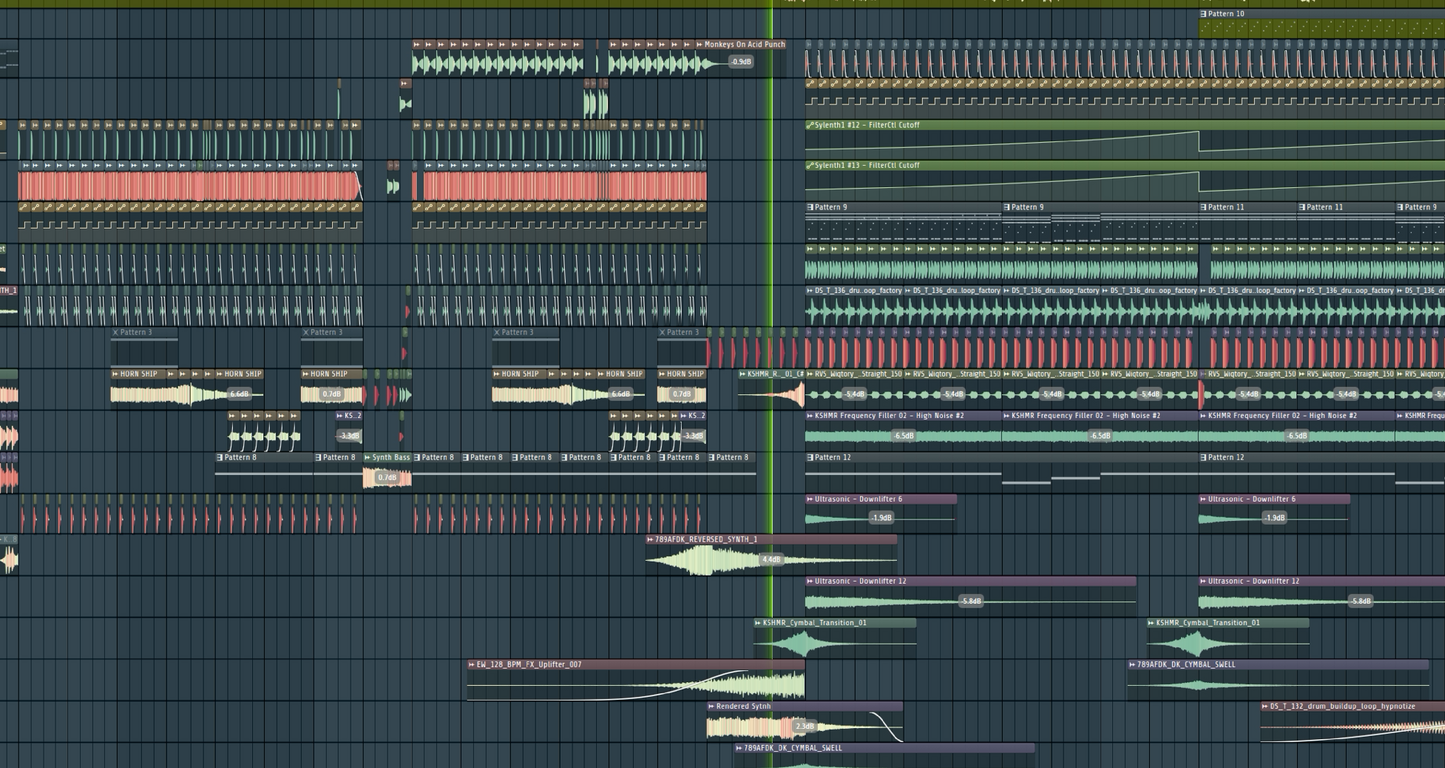Screen dimensions: 1445x768
Task: Select the 4.4dB gain label on REVERSED_SYNTH_1
Action: tap(771, 560)
